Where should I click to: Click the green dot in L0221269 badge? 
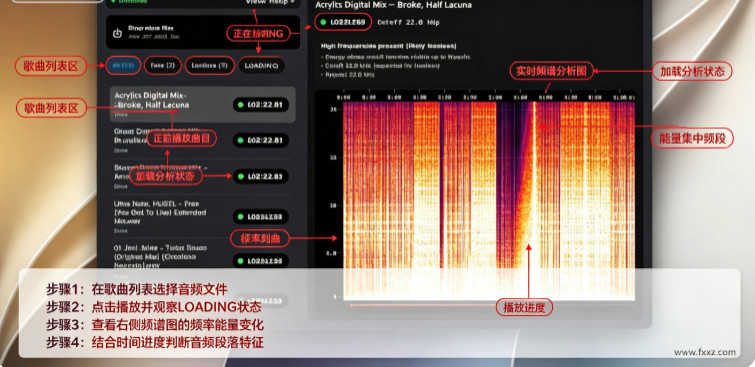(323, 22)
